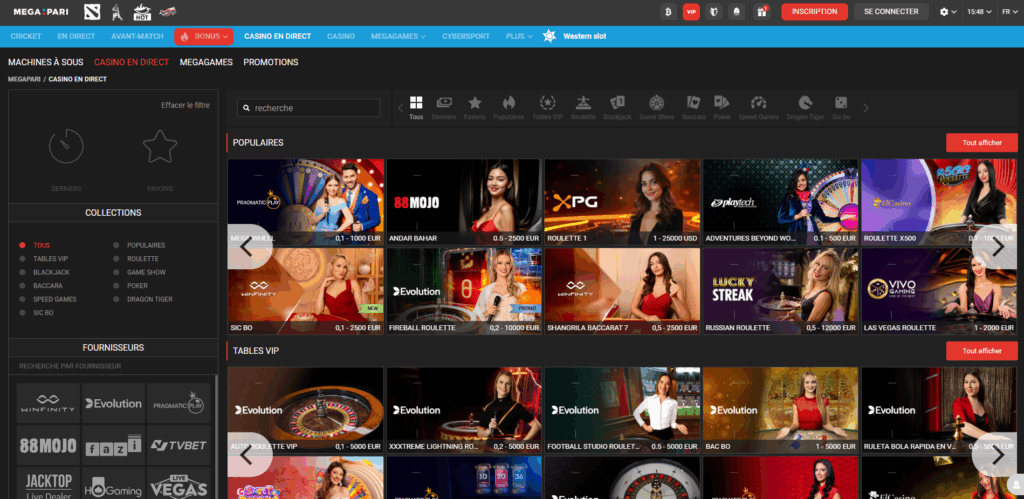Go to En Direct in navigation bar

[x=76, y=37]
